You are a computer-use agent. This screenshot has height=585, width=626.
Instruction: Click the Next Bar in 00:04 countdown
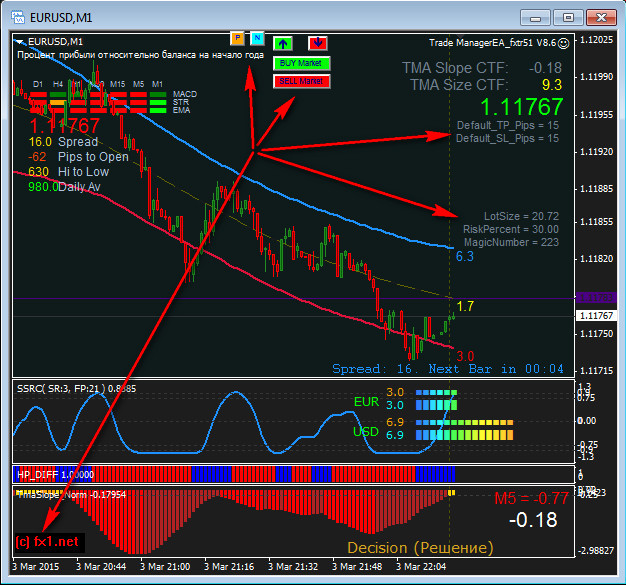pyautogui.click(x=496, y=369)
